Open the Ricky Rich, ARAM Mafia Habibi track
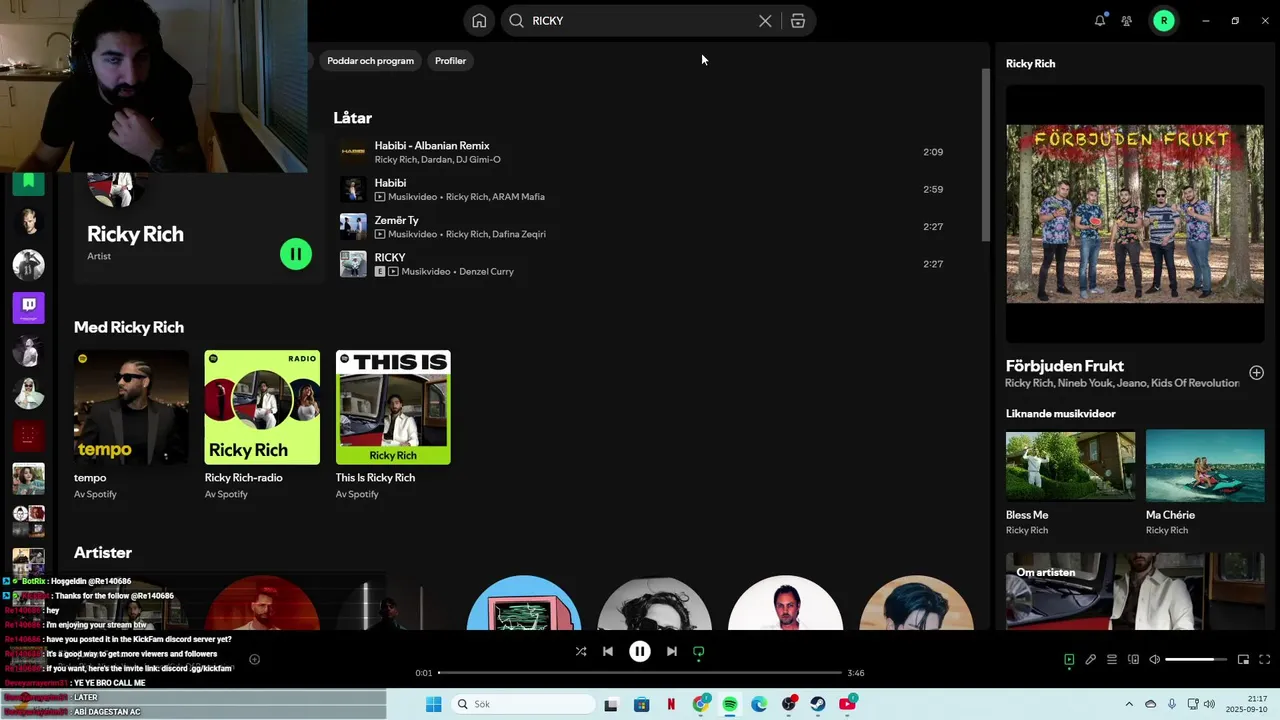Viewport: 1280px width, 720px height. (640, 189)
